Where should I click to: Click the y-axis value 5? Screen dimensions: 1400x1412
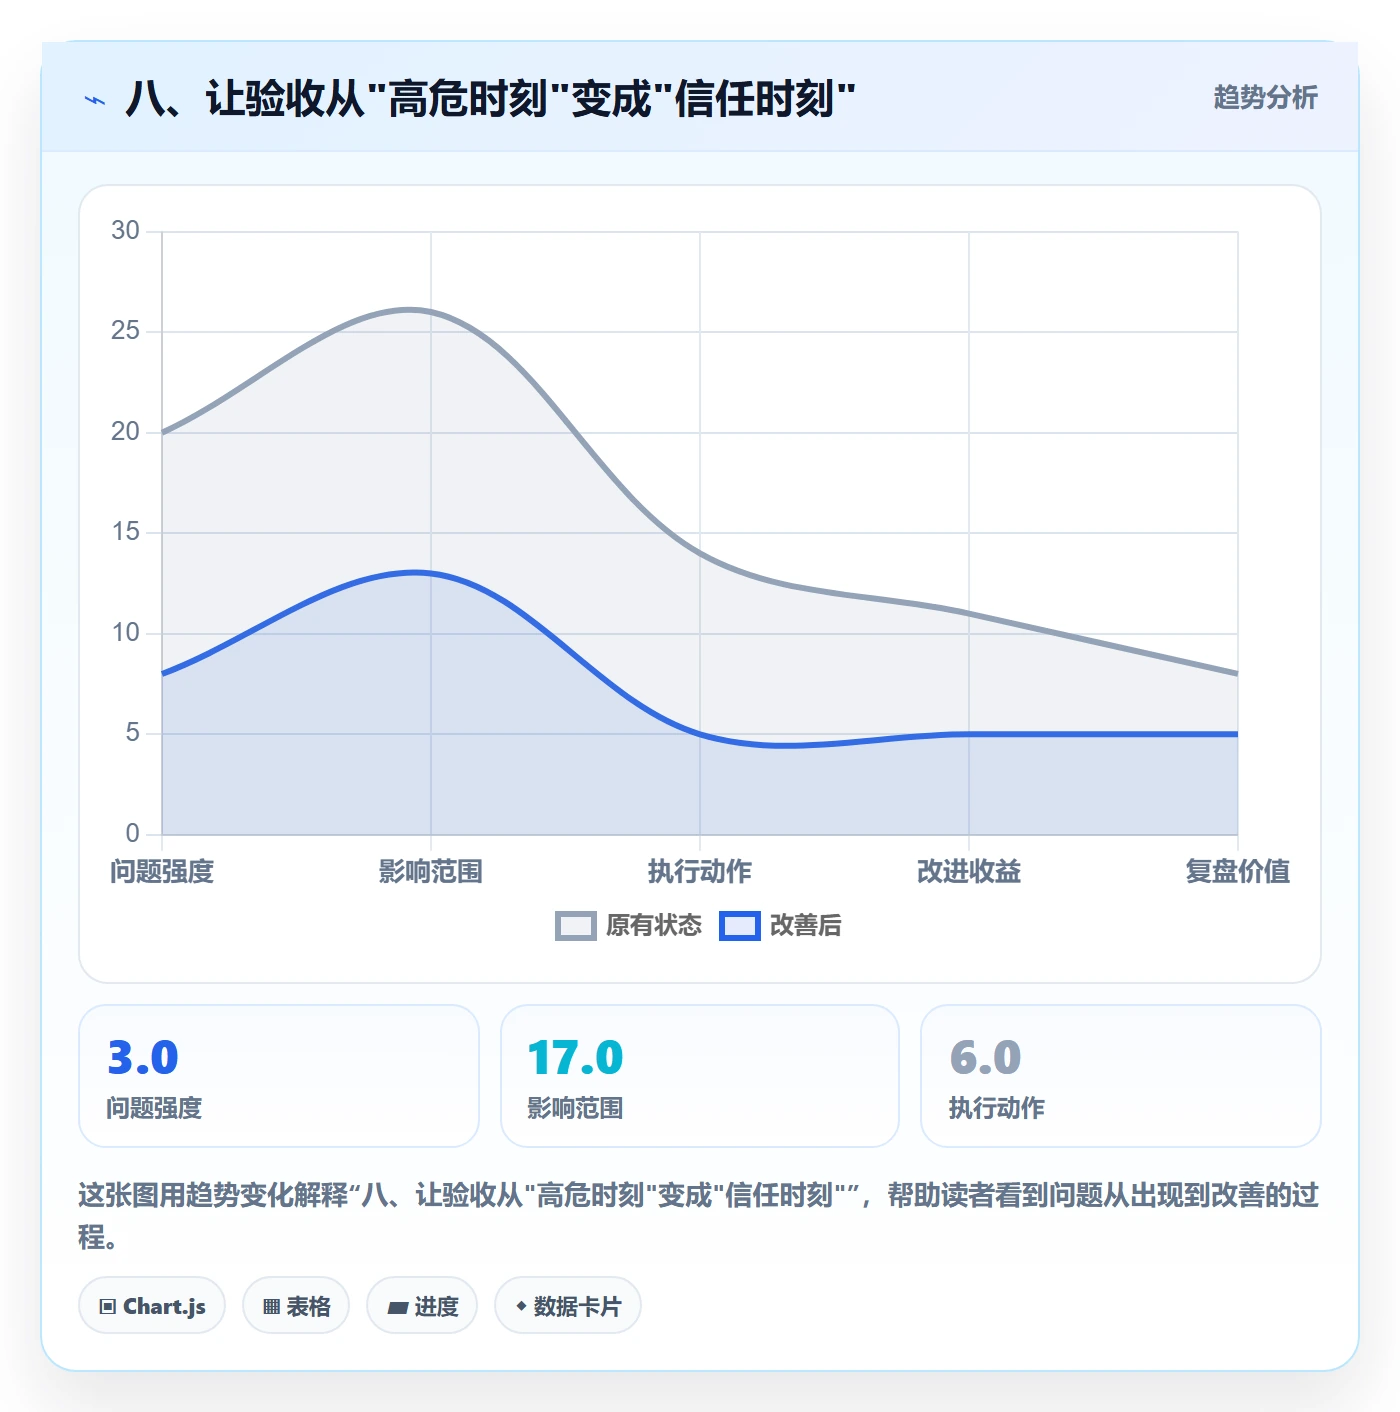(x=132, y=733)
